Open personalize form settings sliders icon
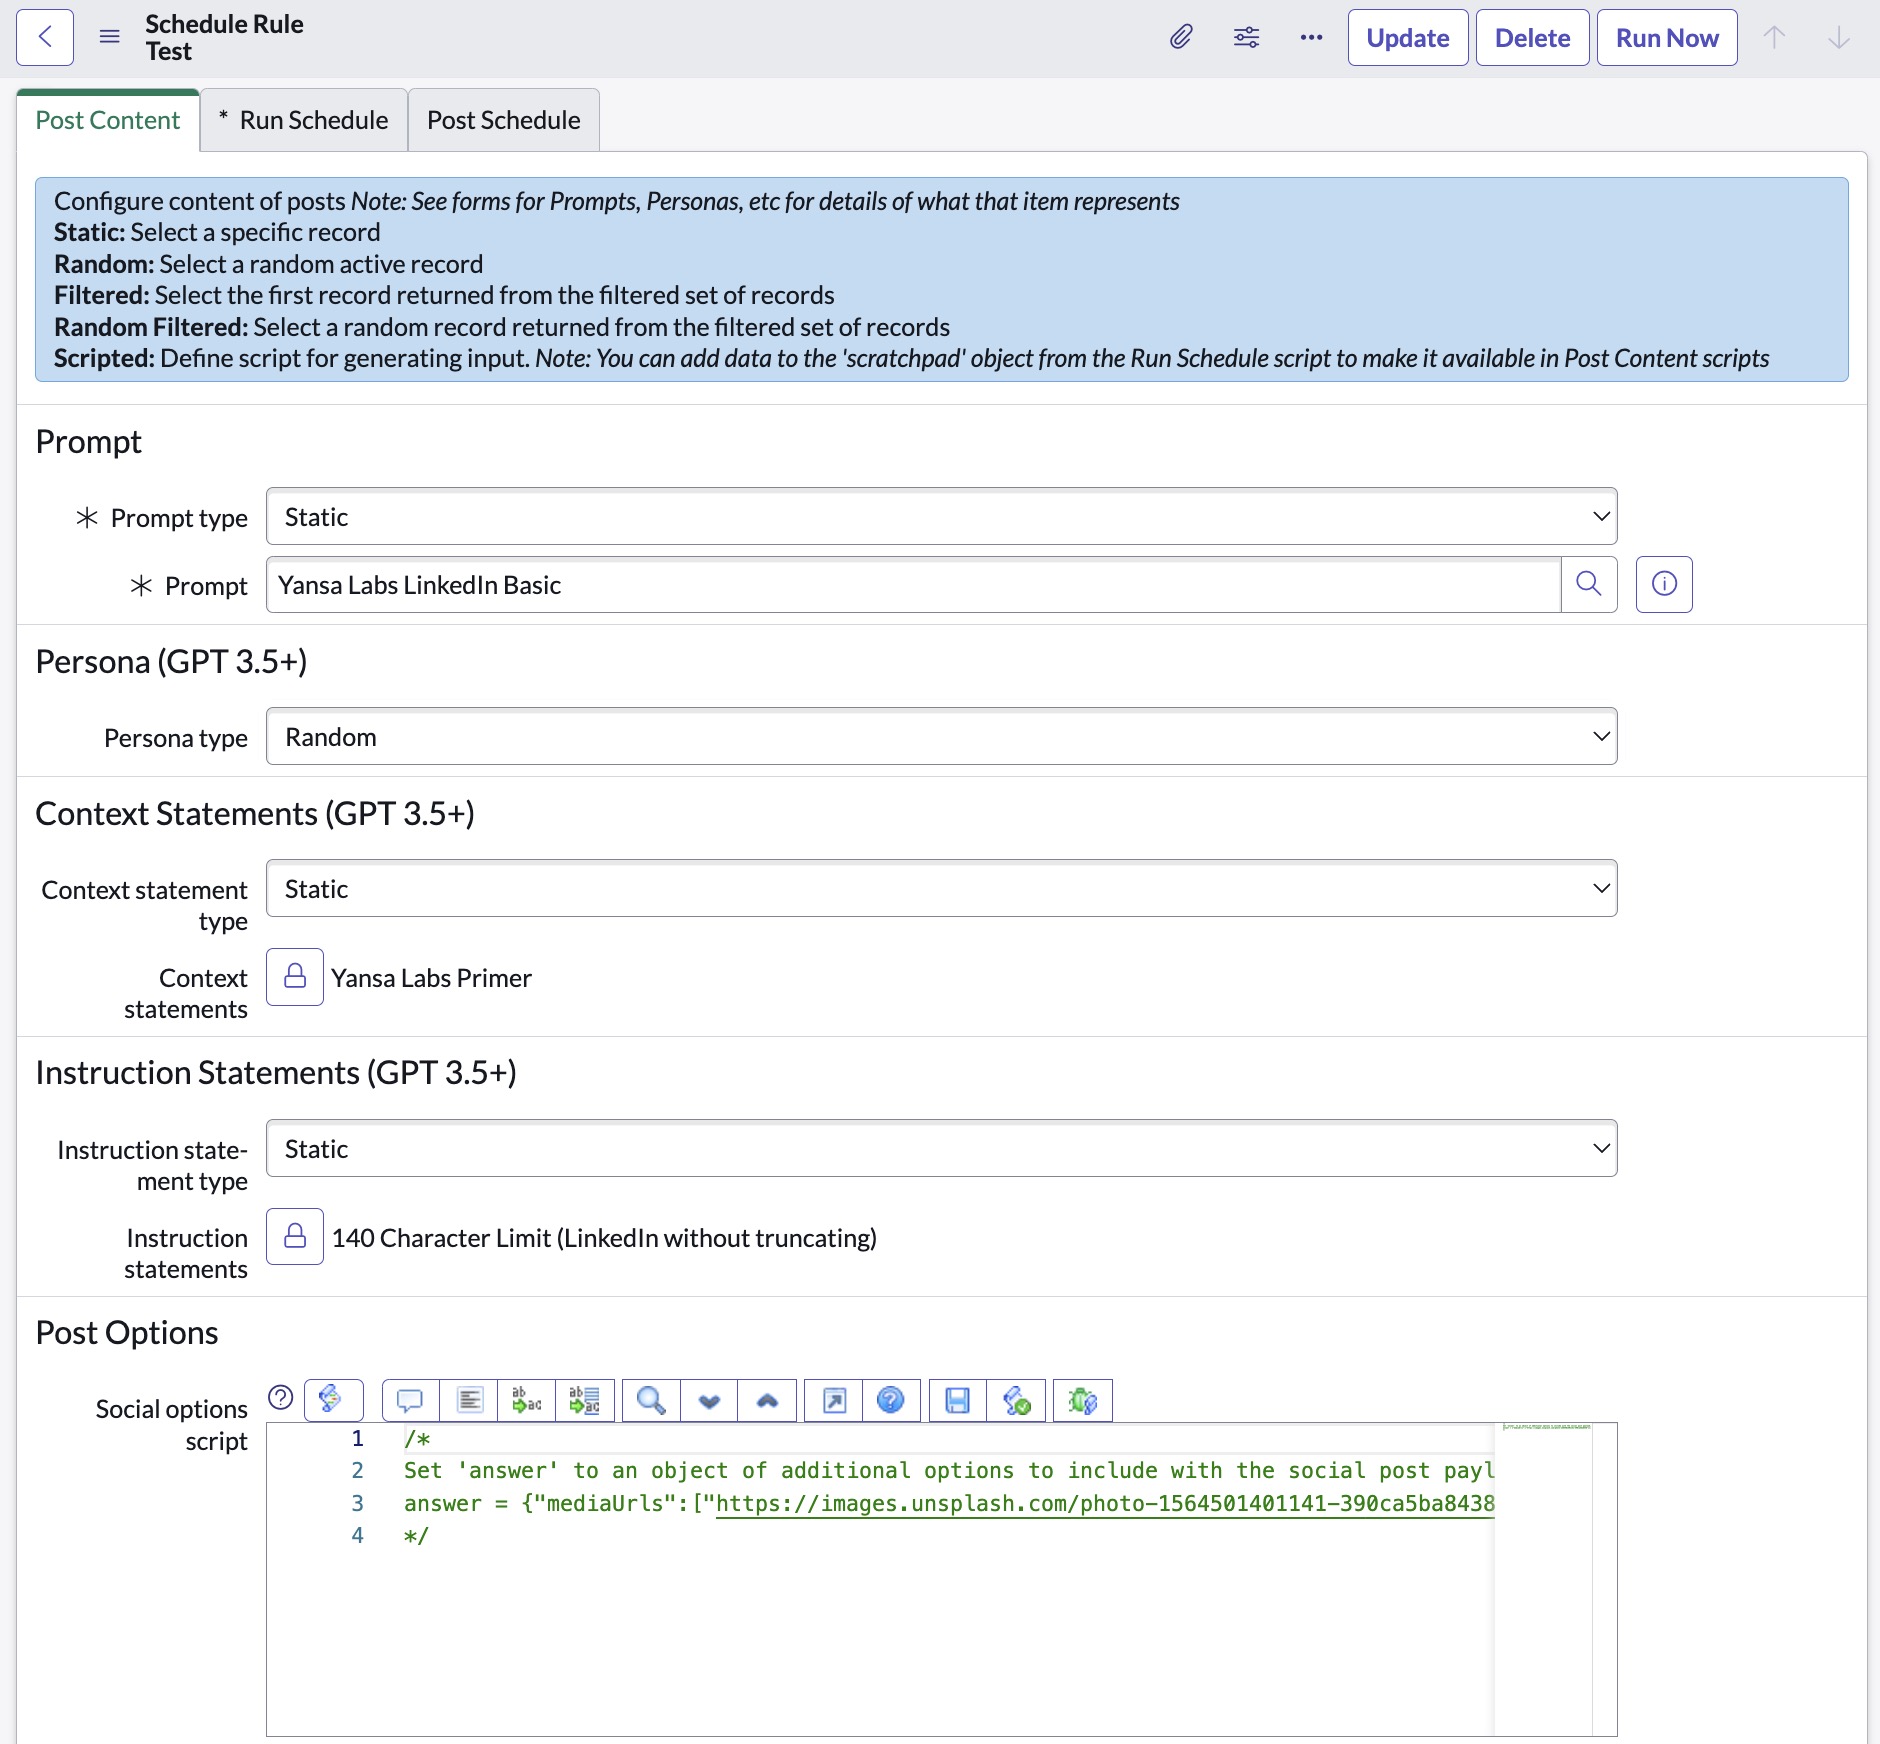The height and width of the screenshot is (1744, 1880). 1246,38
